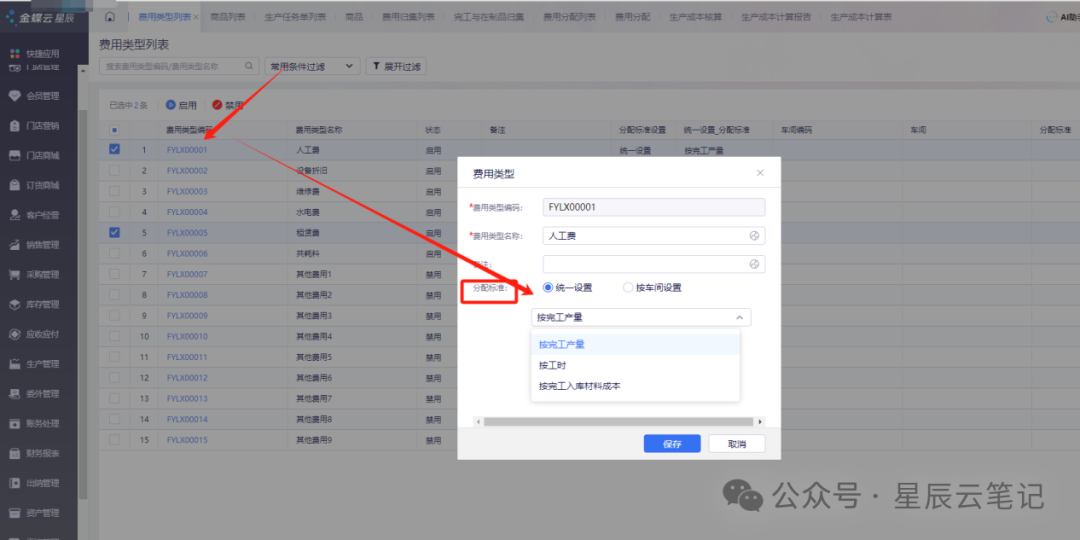Uncheck the row 5 租赁费 checkbox
The height and width of the screenshot is (540, 1080).
tap(114, 233)
